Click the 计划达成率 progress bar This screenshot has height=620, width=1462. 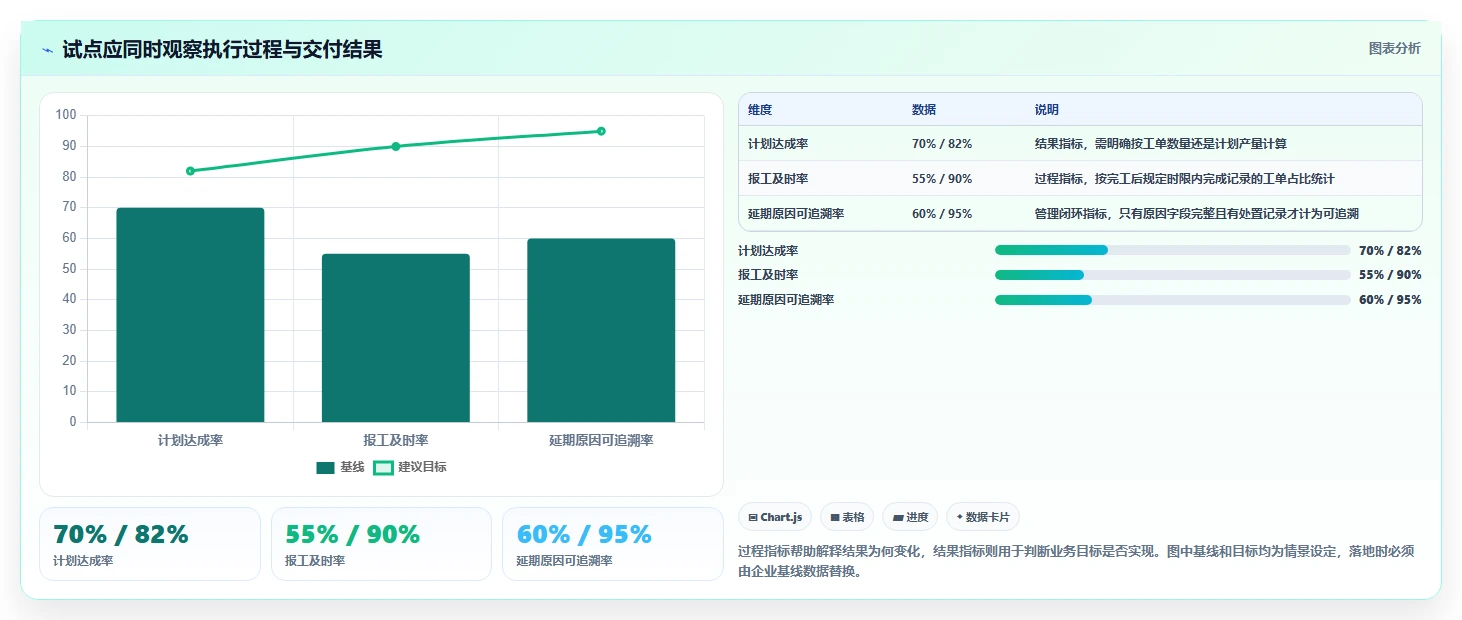click(1173, 250)
